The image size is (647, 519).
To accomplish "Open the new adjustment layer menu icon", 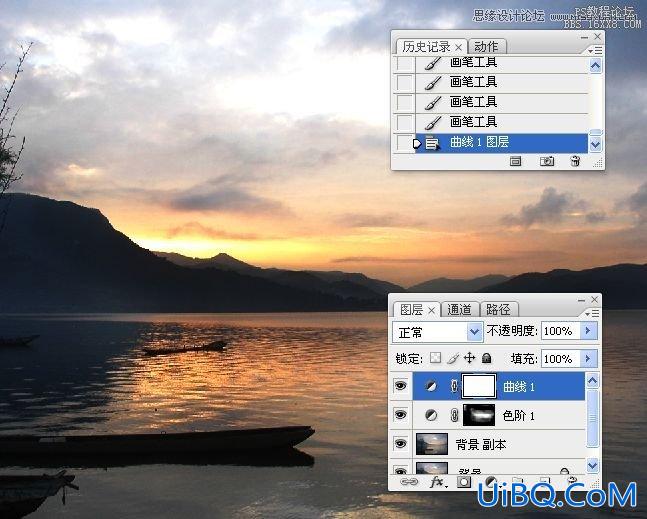I will pyautogui.click(x=490, y=481).
